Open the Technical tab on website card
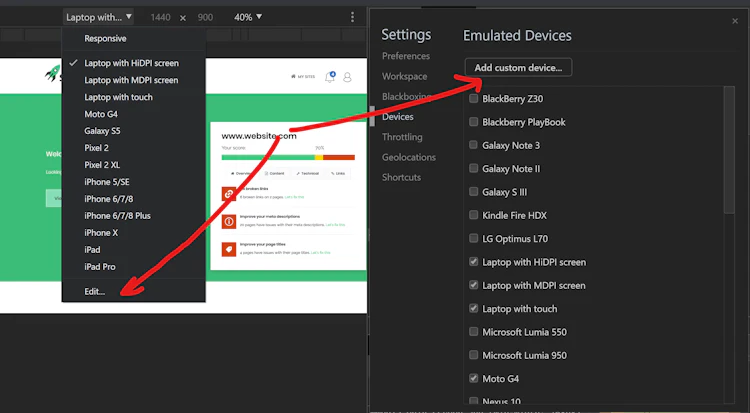The width and height of the screenshot is (750, 413). coord(308,173)
